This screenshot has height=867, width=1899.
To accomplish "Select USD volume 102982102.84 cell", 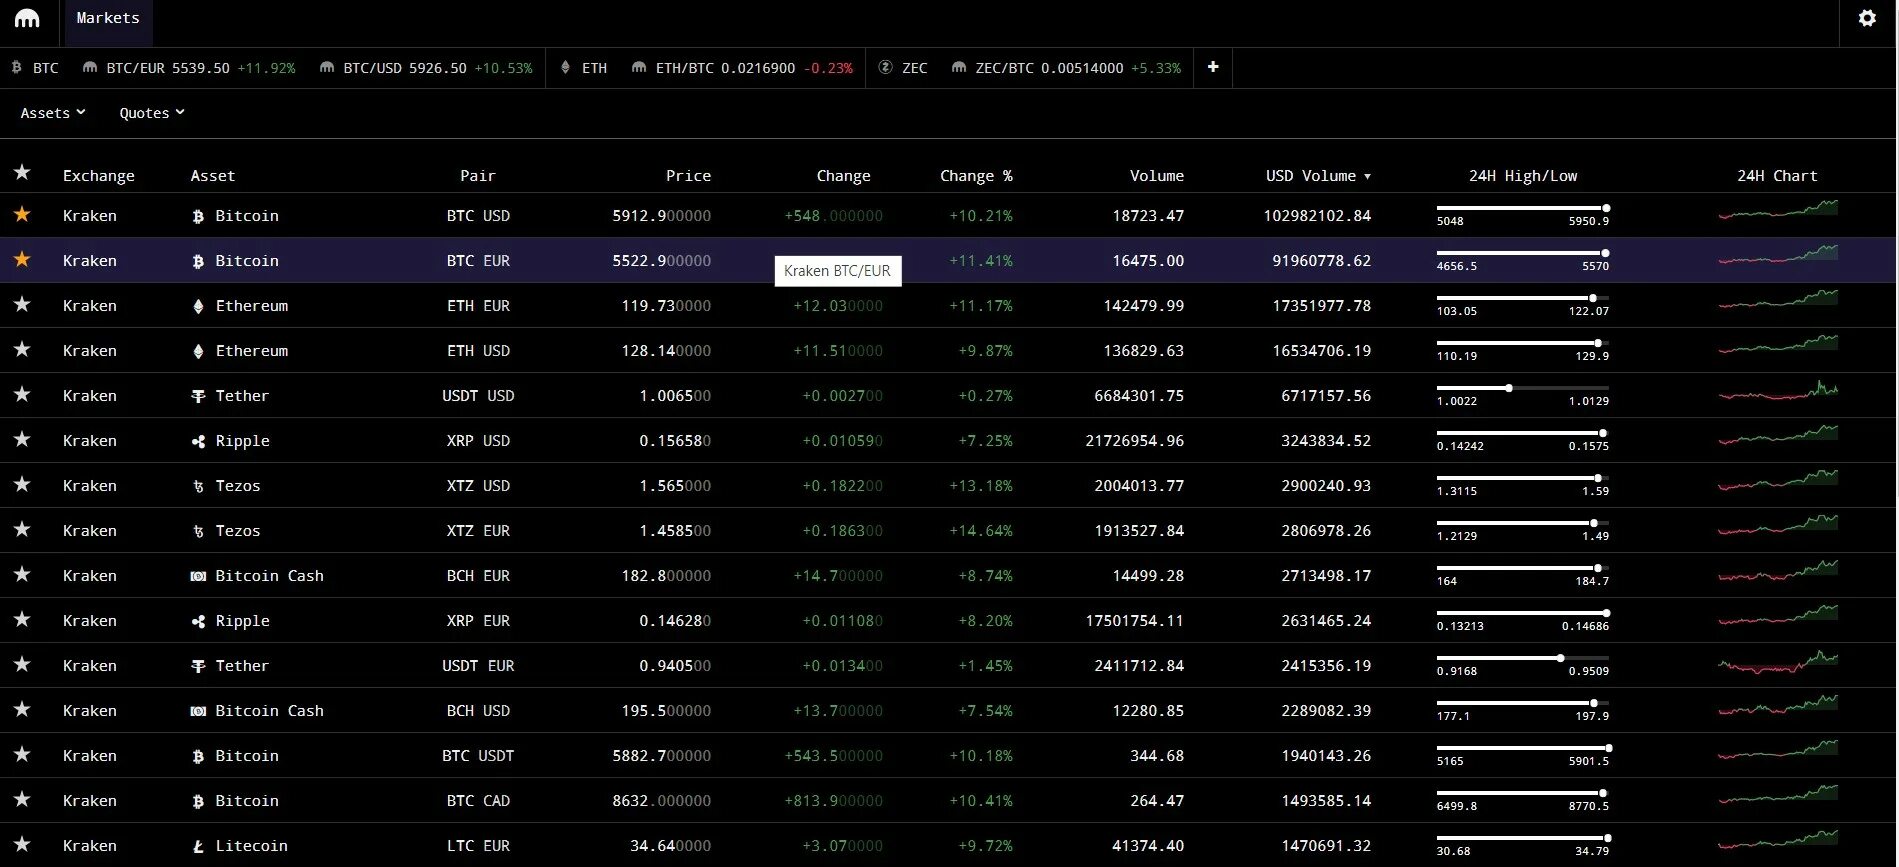I will click(x=1317, y=216).
